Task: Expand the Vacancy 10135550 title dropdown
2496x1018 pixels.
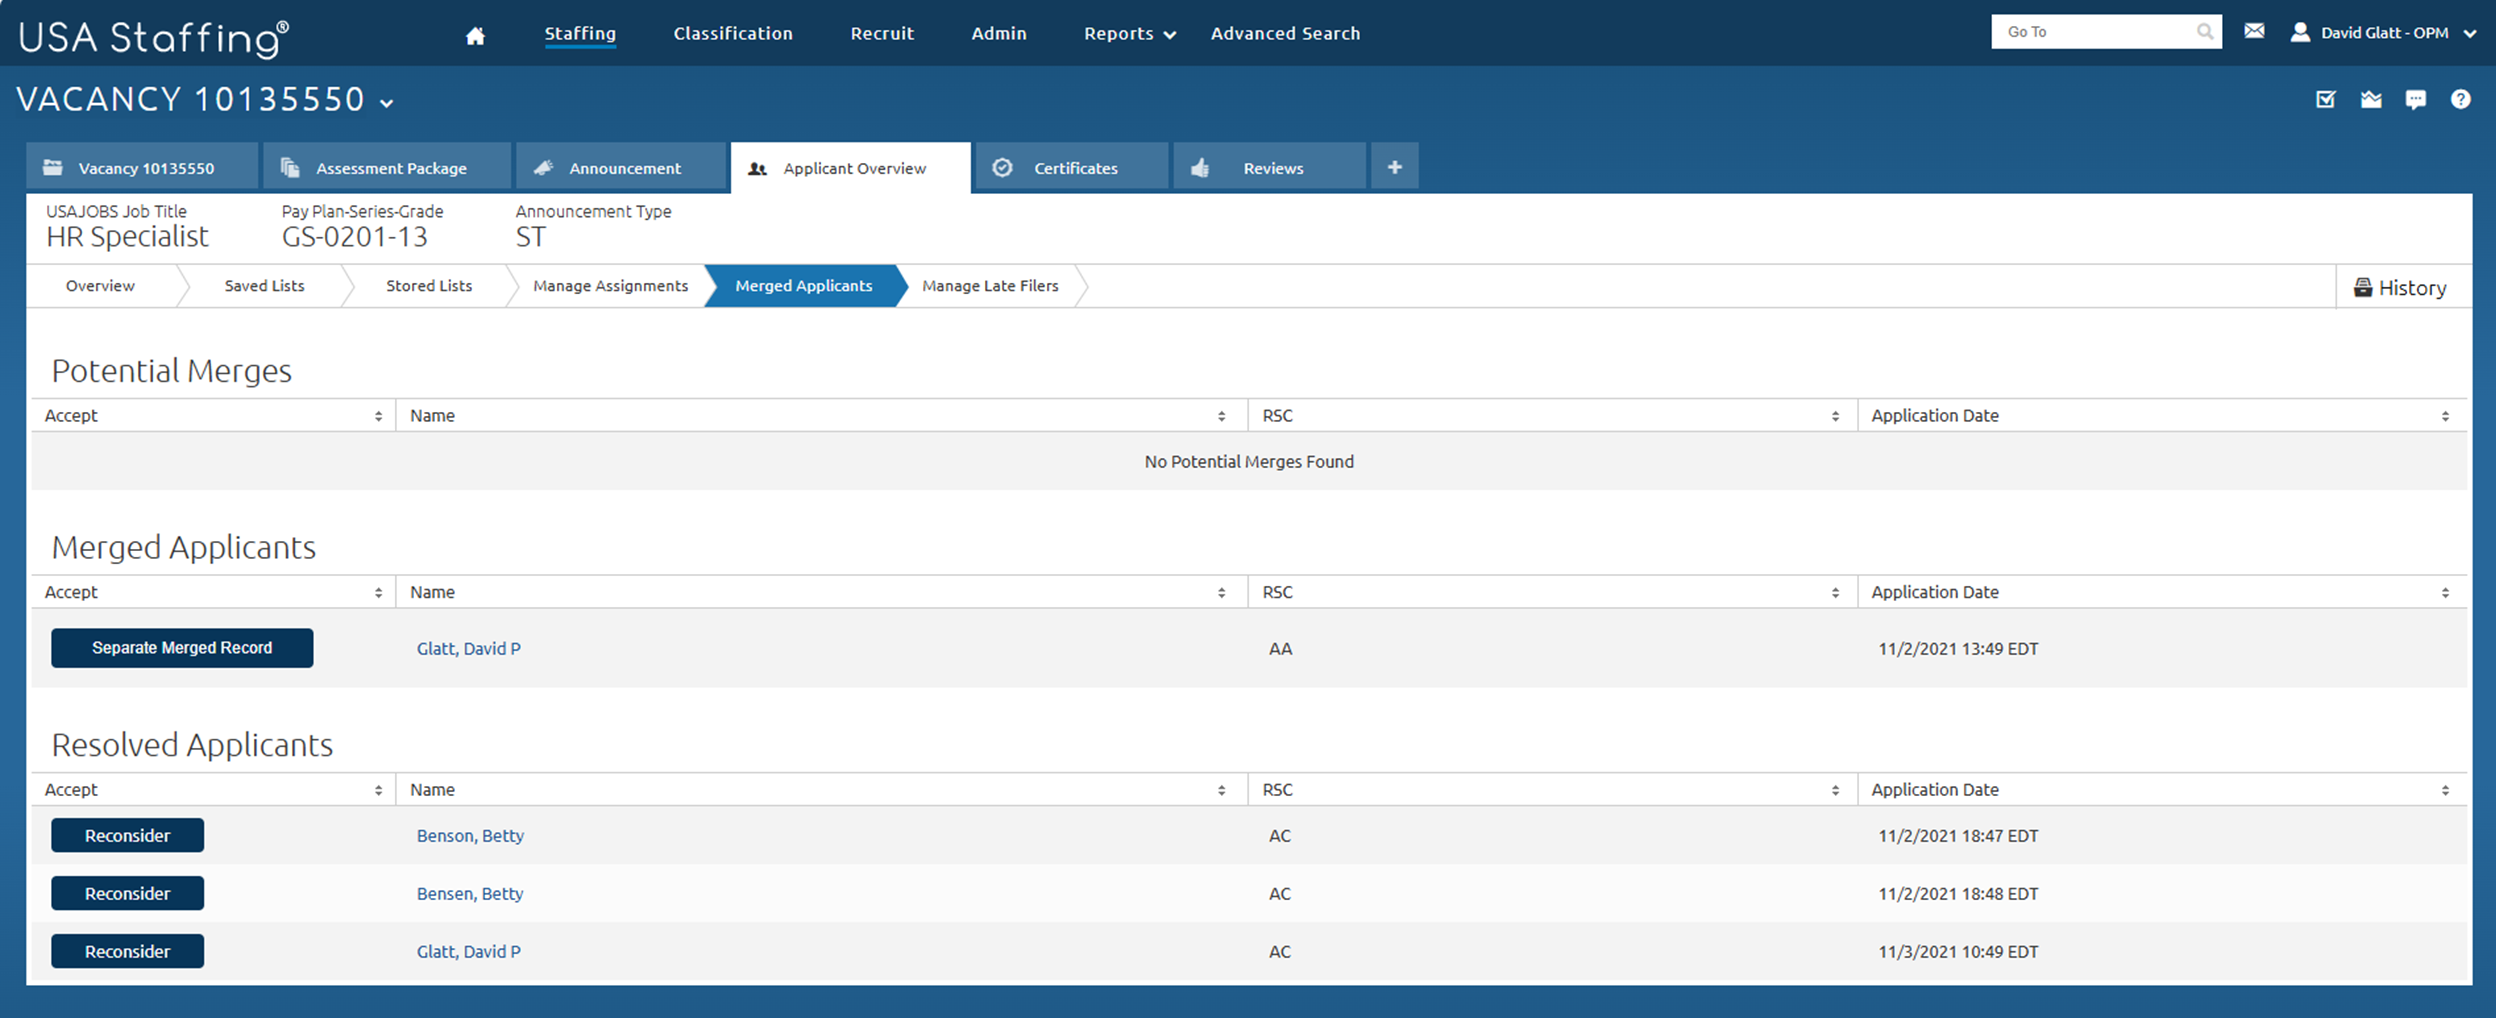Action: click(387, 103)
